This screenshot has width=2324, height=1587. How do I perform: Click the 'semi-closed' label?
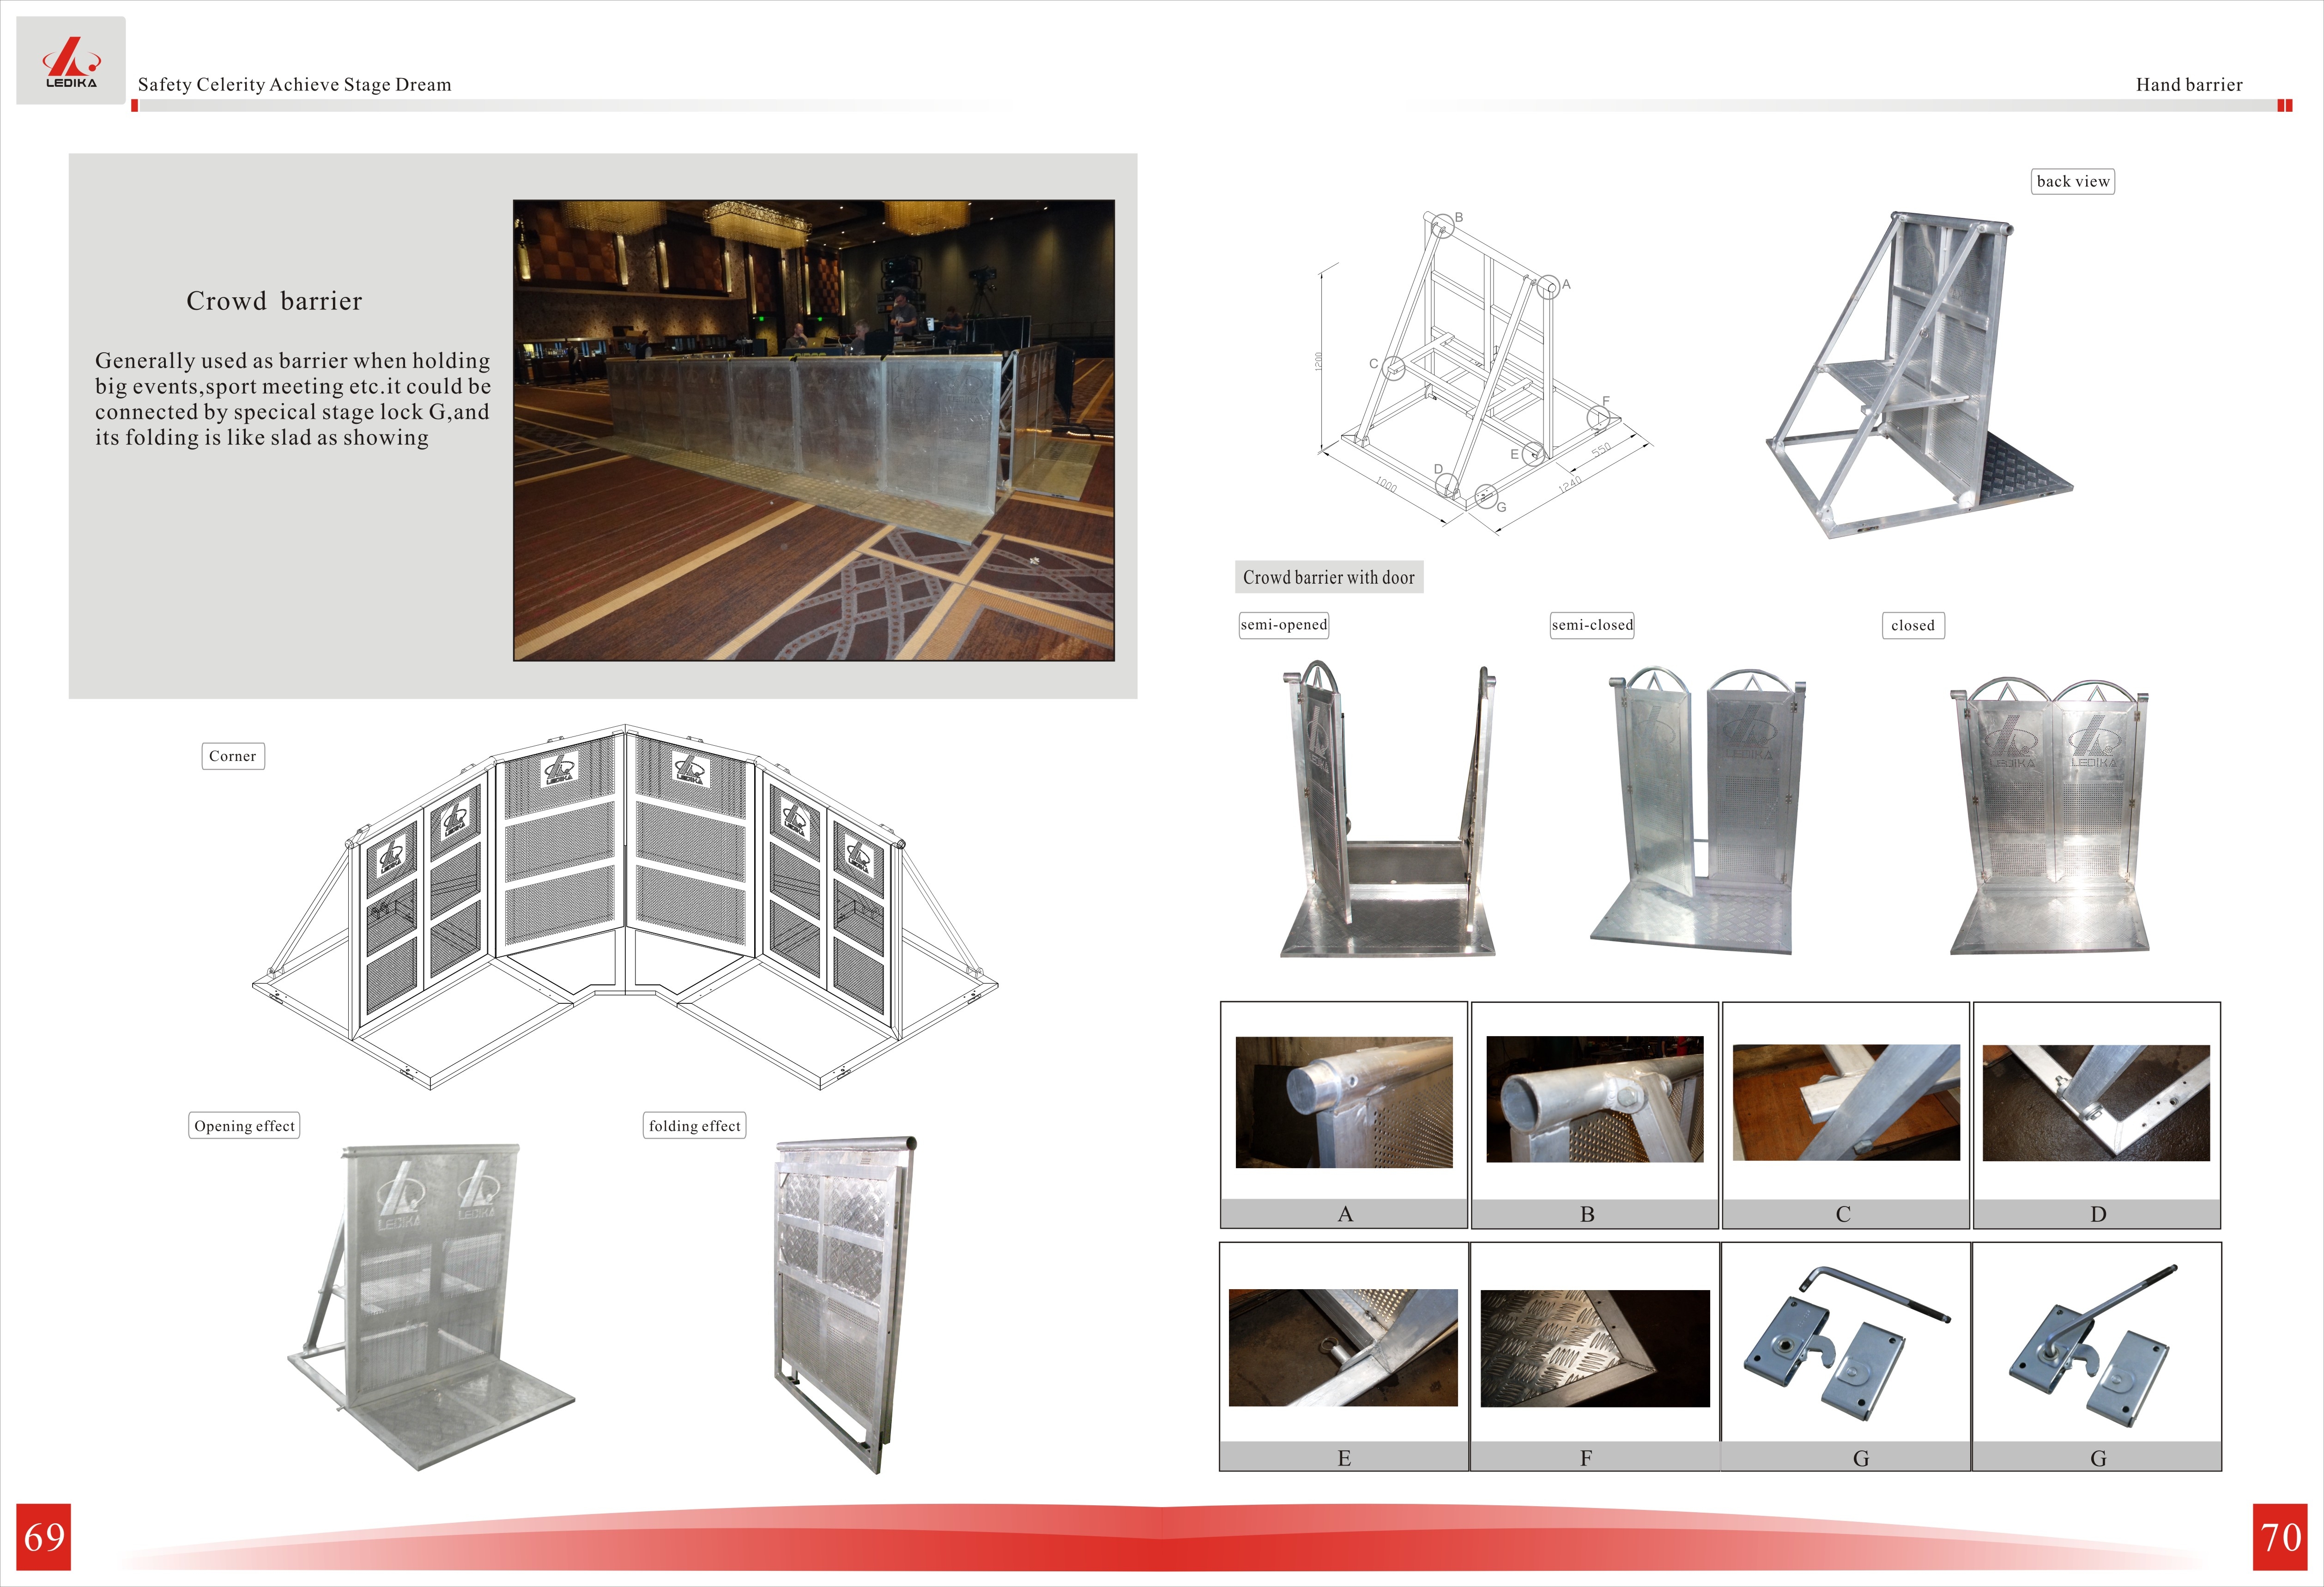(x=1592, y=625)
